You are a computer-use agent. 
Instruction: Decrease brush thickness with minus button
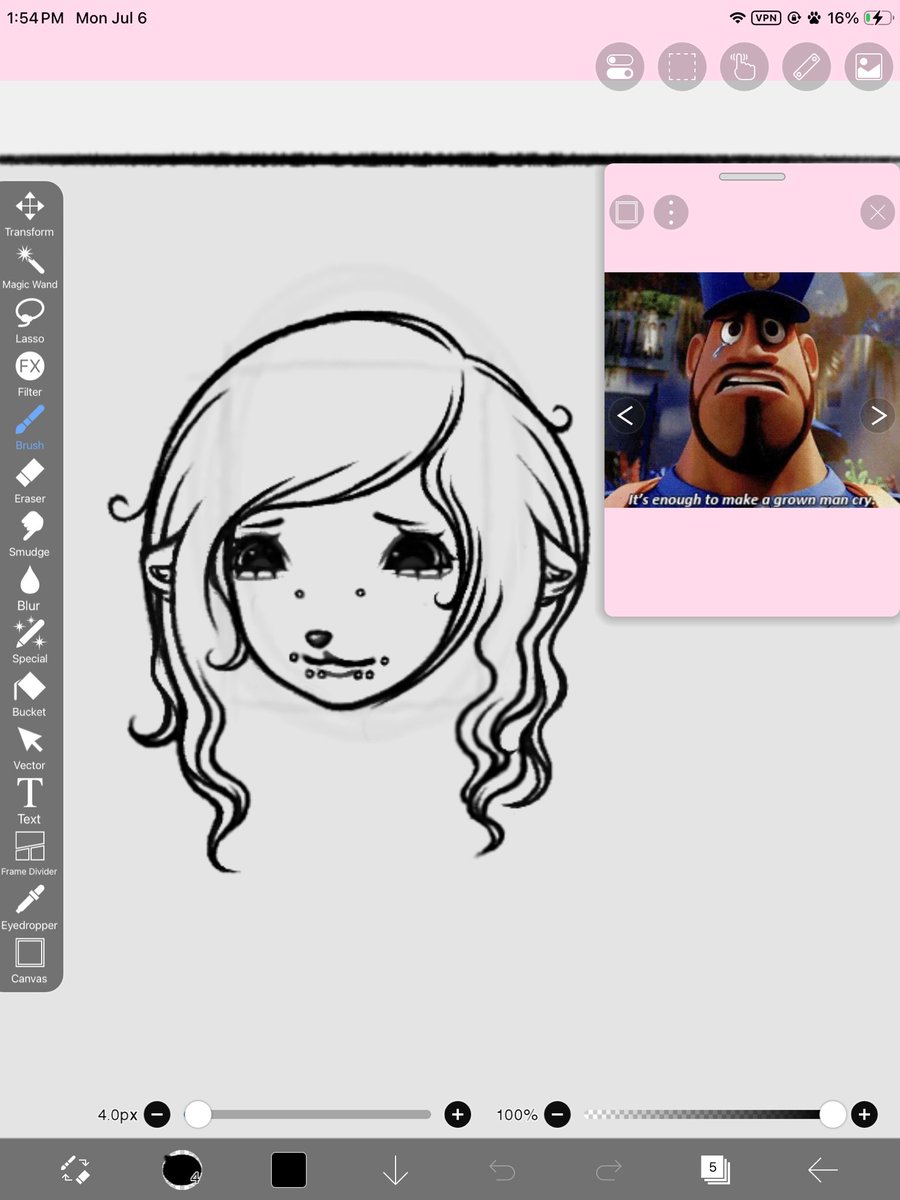click(x=157, y=1114)
